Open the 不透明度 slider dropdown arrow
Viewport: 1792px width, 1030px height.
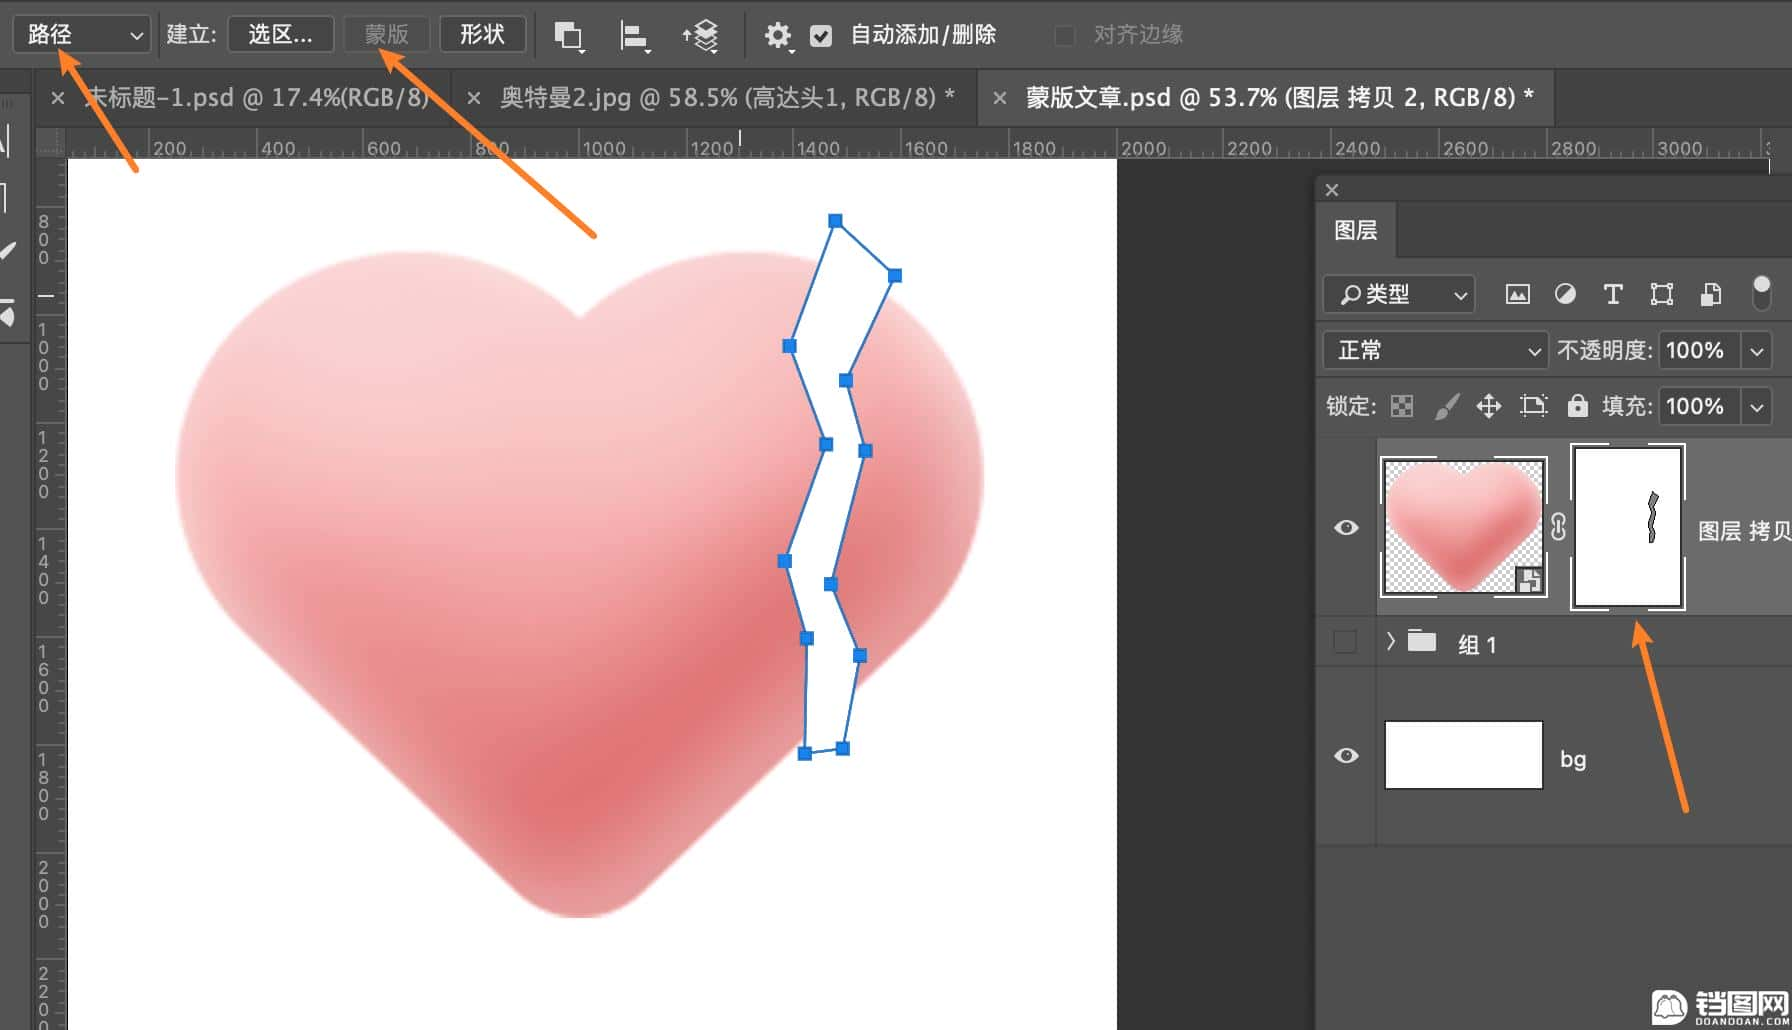click(1757, 351)
